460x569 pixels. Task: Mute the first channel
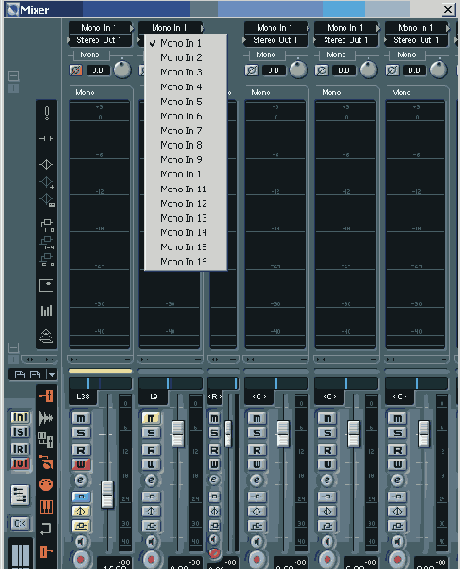[x=81, y=418]
